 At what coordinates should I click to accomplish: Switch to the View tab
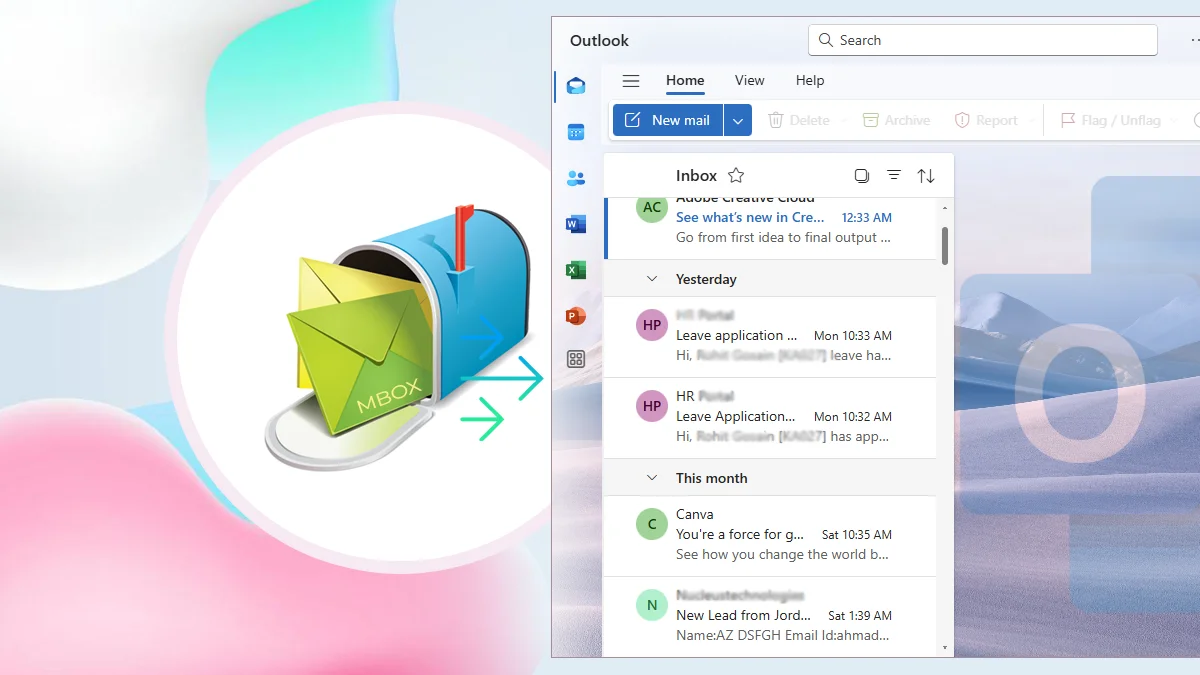pos(749,81)
